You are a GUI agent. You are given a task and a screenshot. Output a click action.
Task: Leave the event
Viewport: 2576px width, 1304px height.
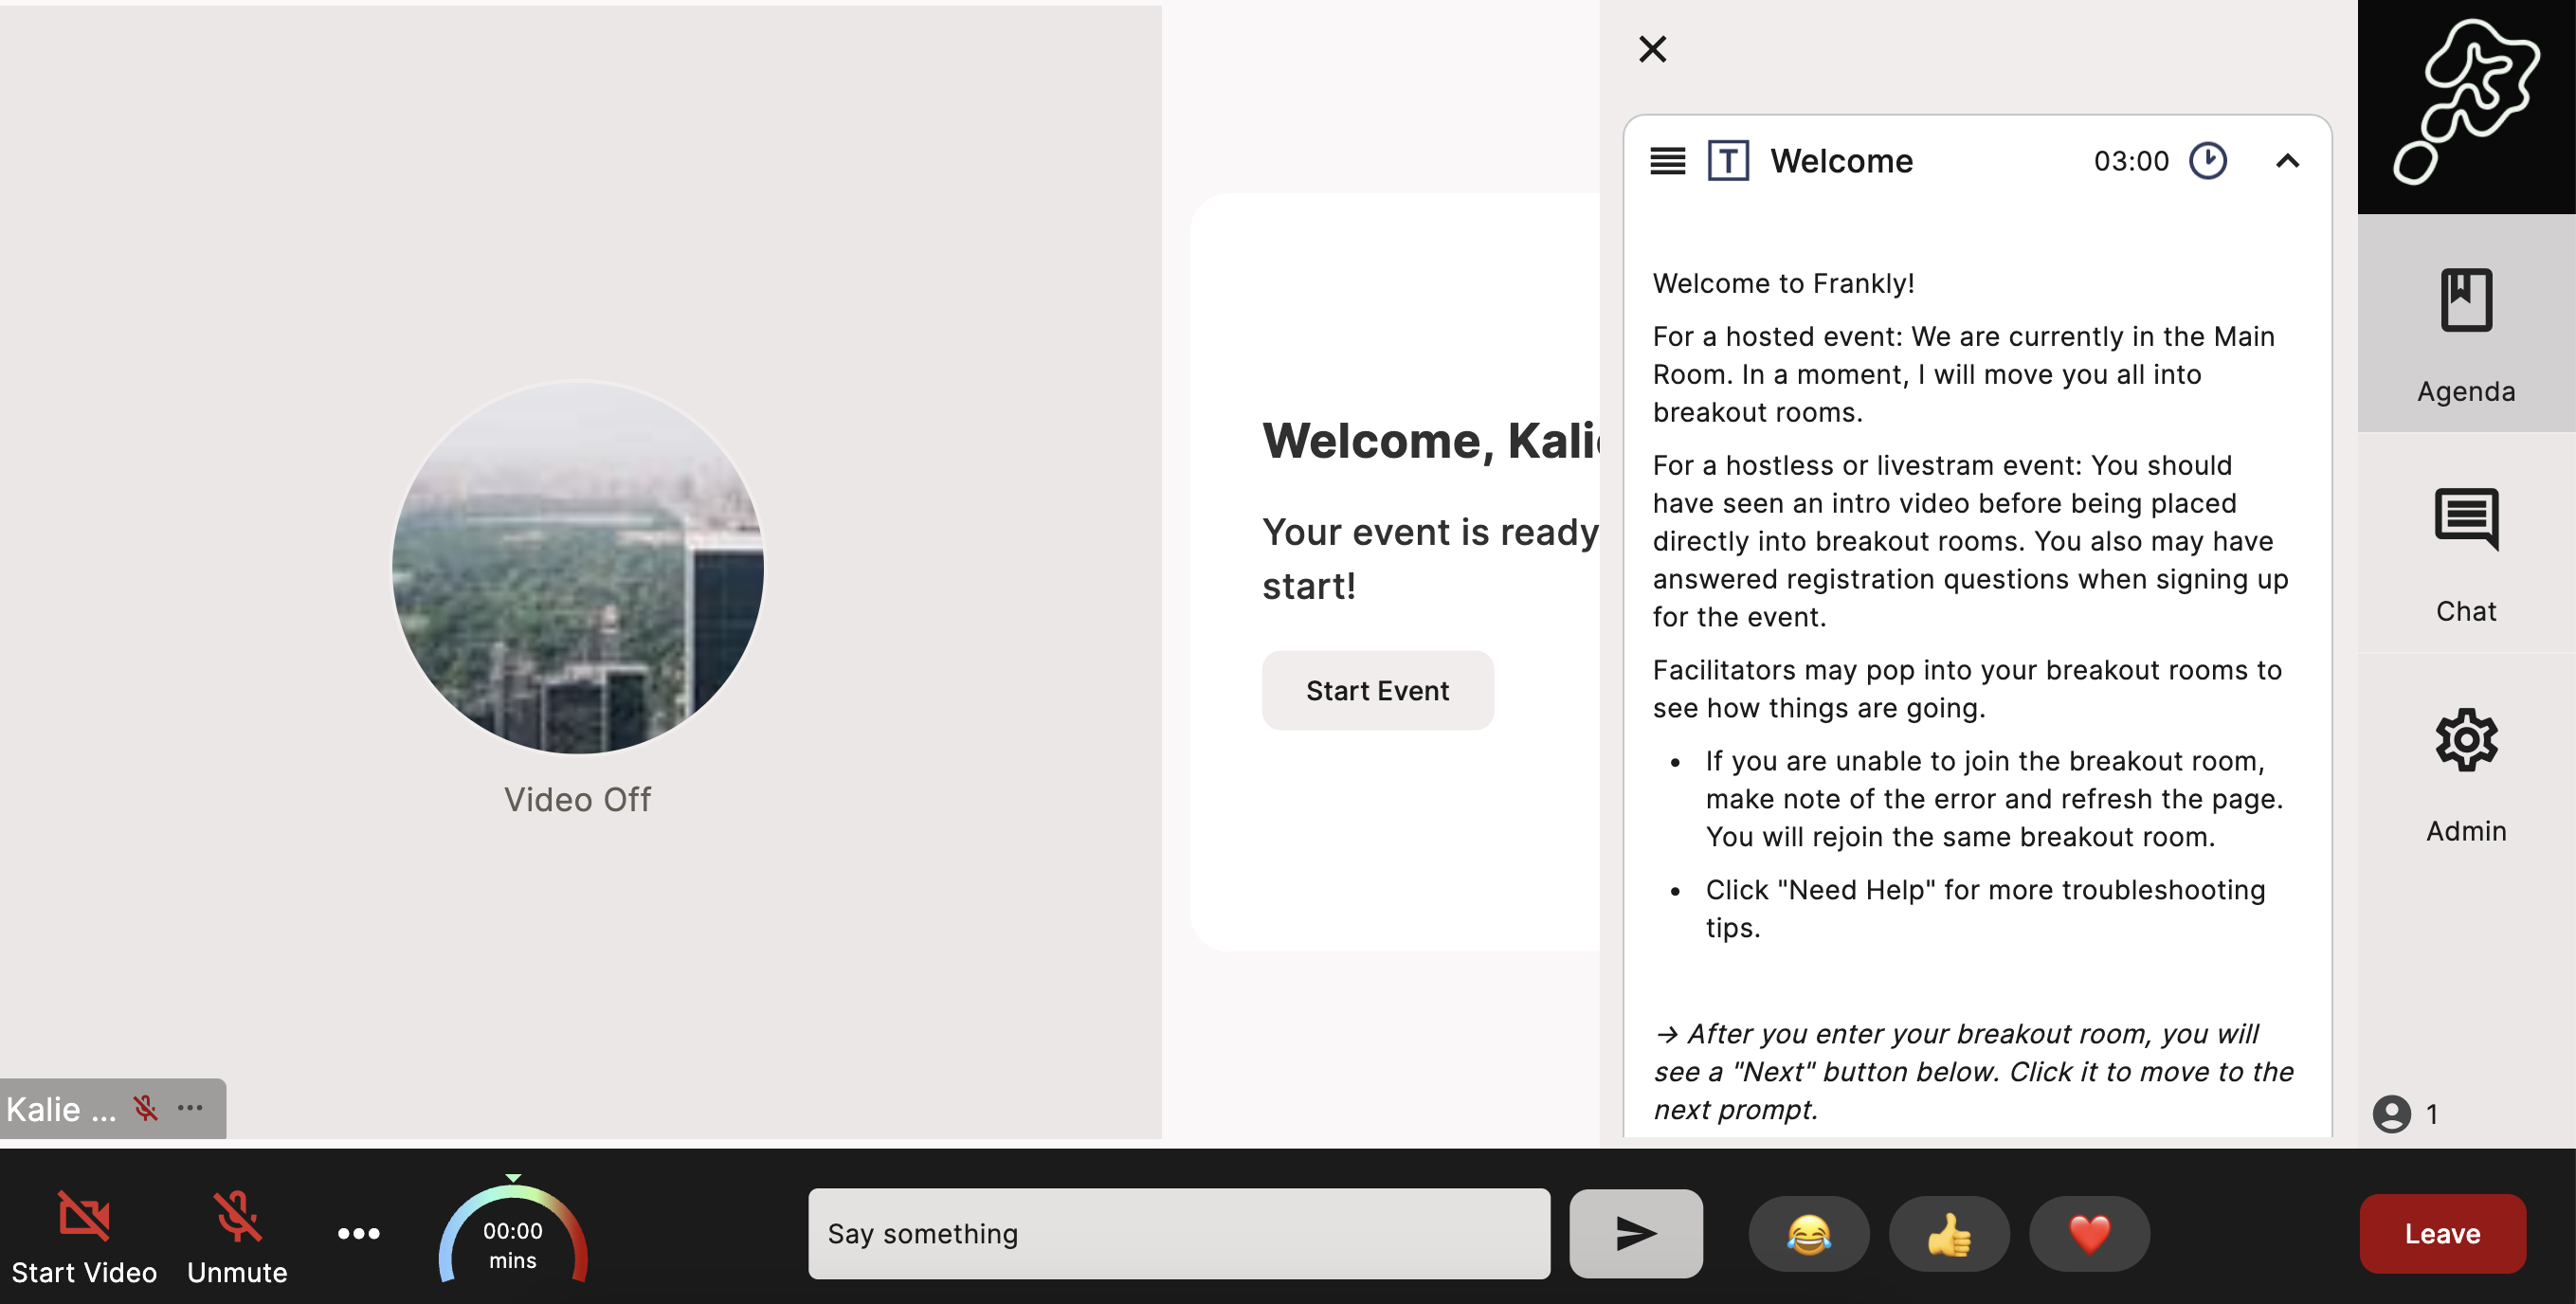[x=2441, y=1233]
